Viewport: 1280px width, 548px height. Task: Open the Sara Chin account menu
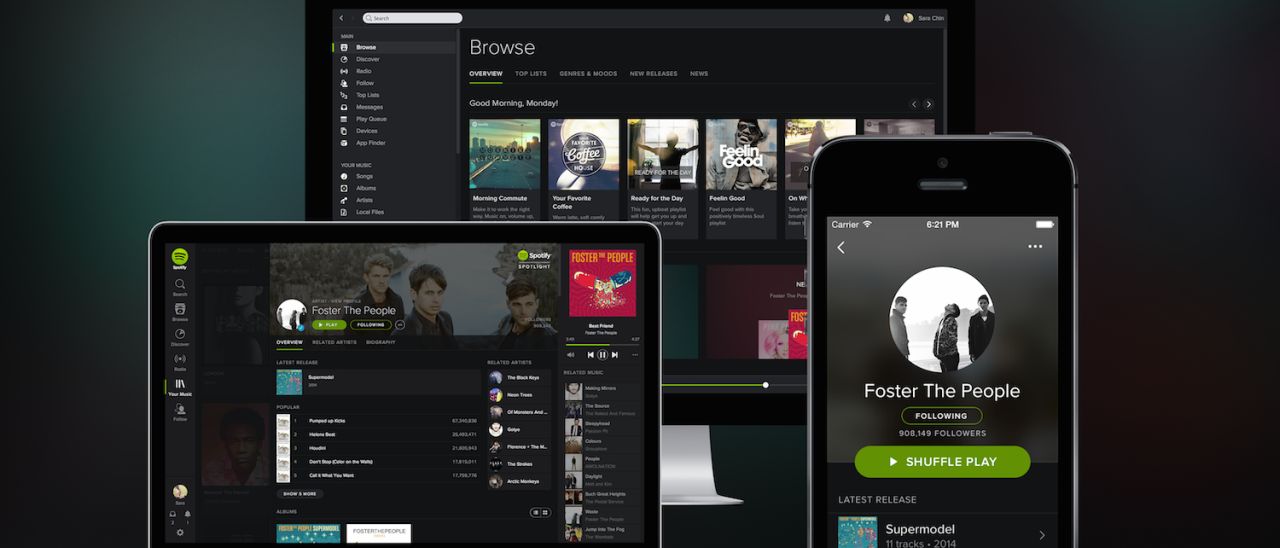point(922,18)
